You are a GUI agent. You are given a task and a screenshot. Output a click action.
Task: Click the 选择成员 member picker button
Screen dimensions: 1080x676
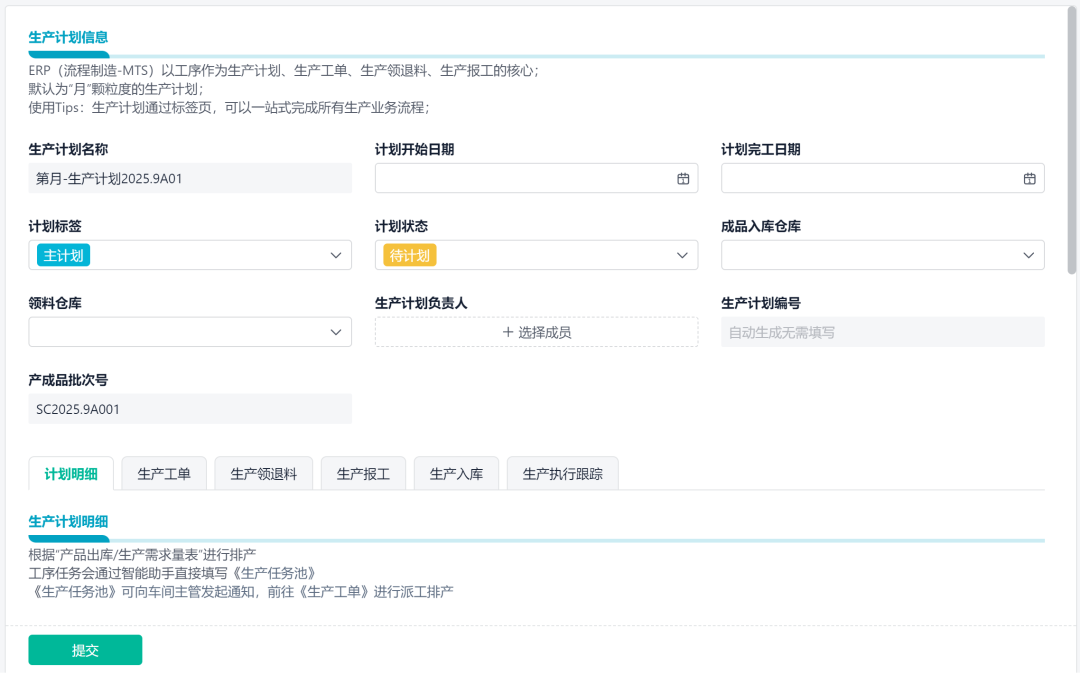click(536, 331)
